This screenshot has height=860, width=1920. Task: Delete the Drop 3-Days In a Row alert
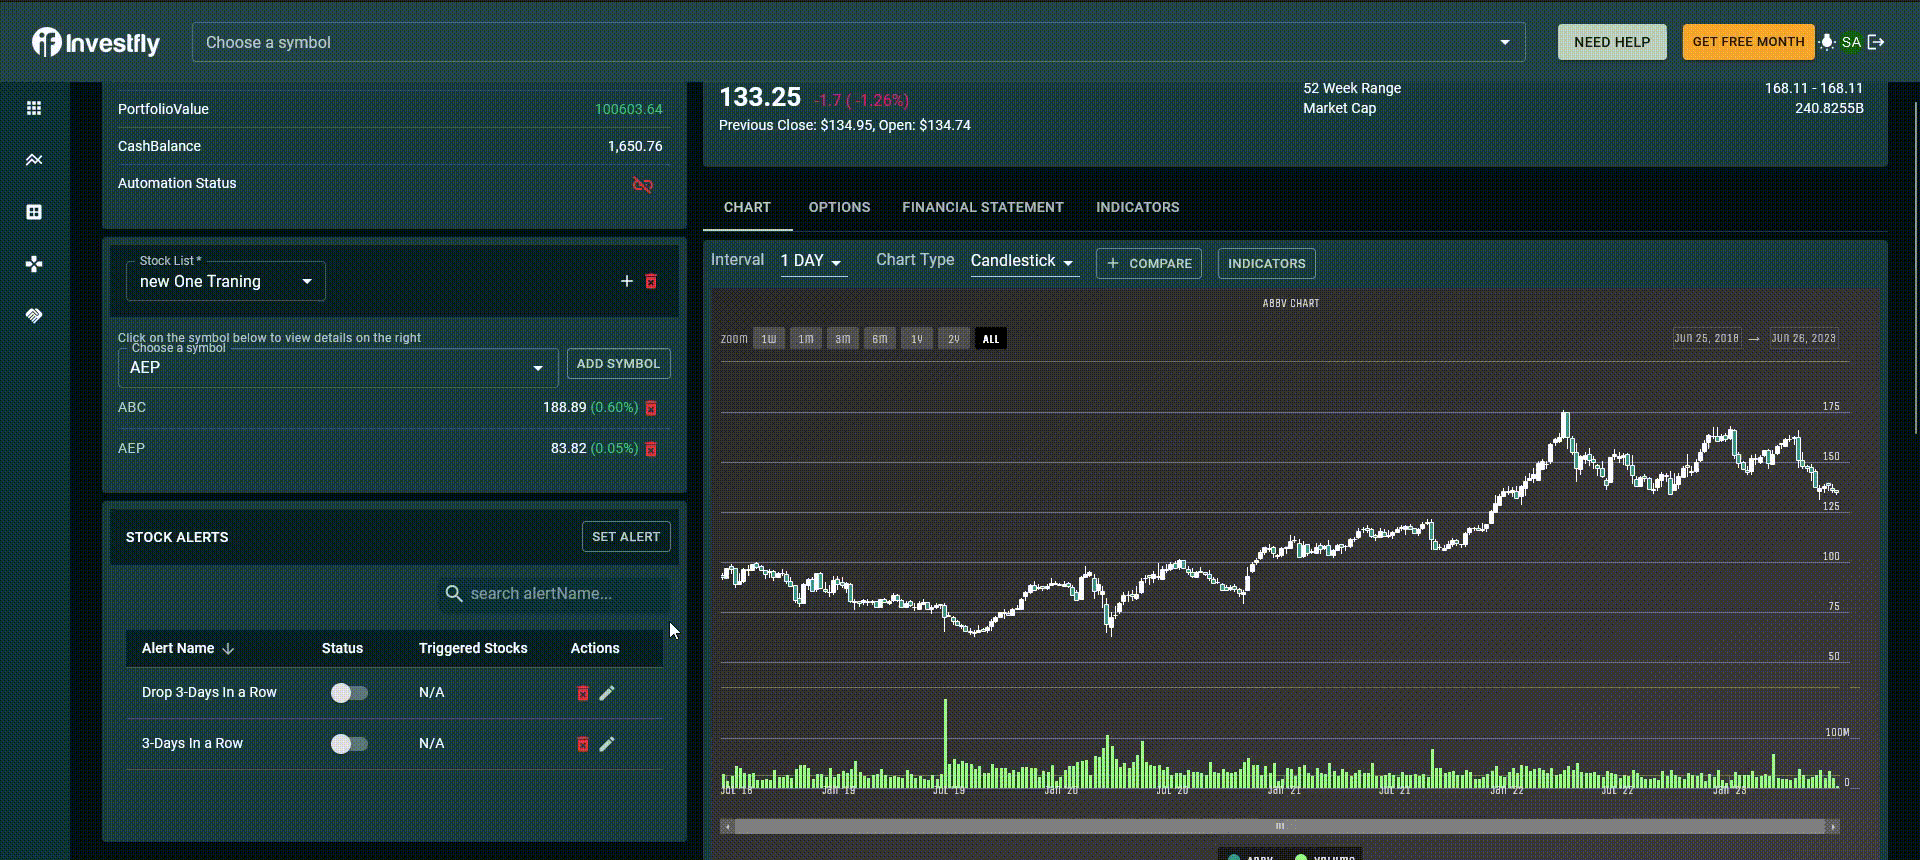pos(583,693)
